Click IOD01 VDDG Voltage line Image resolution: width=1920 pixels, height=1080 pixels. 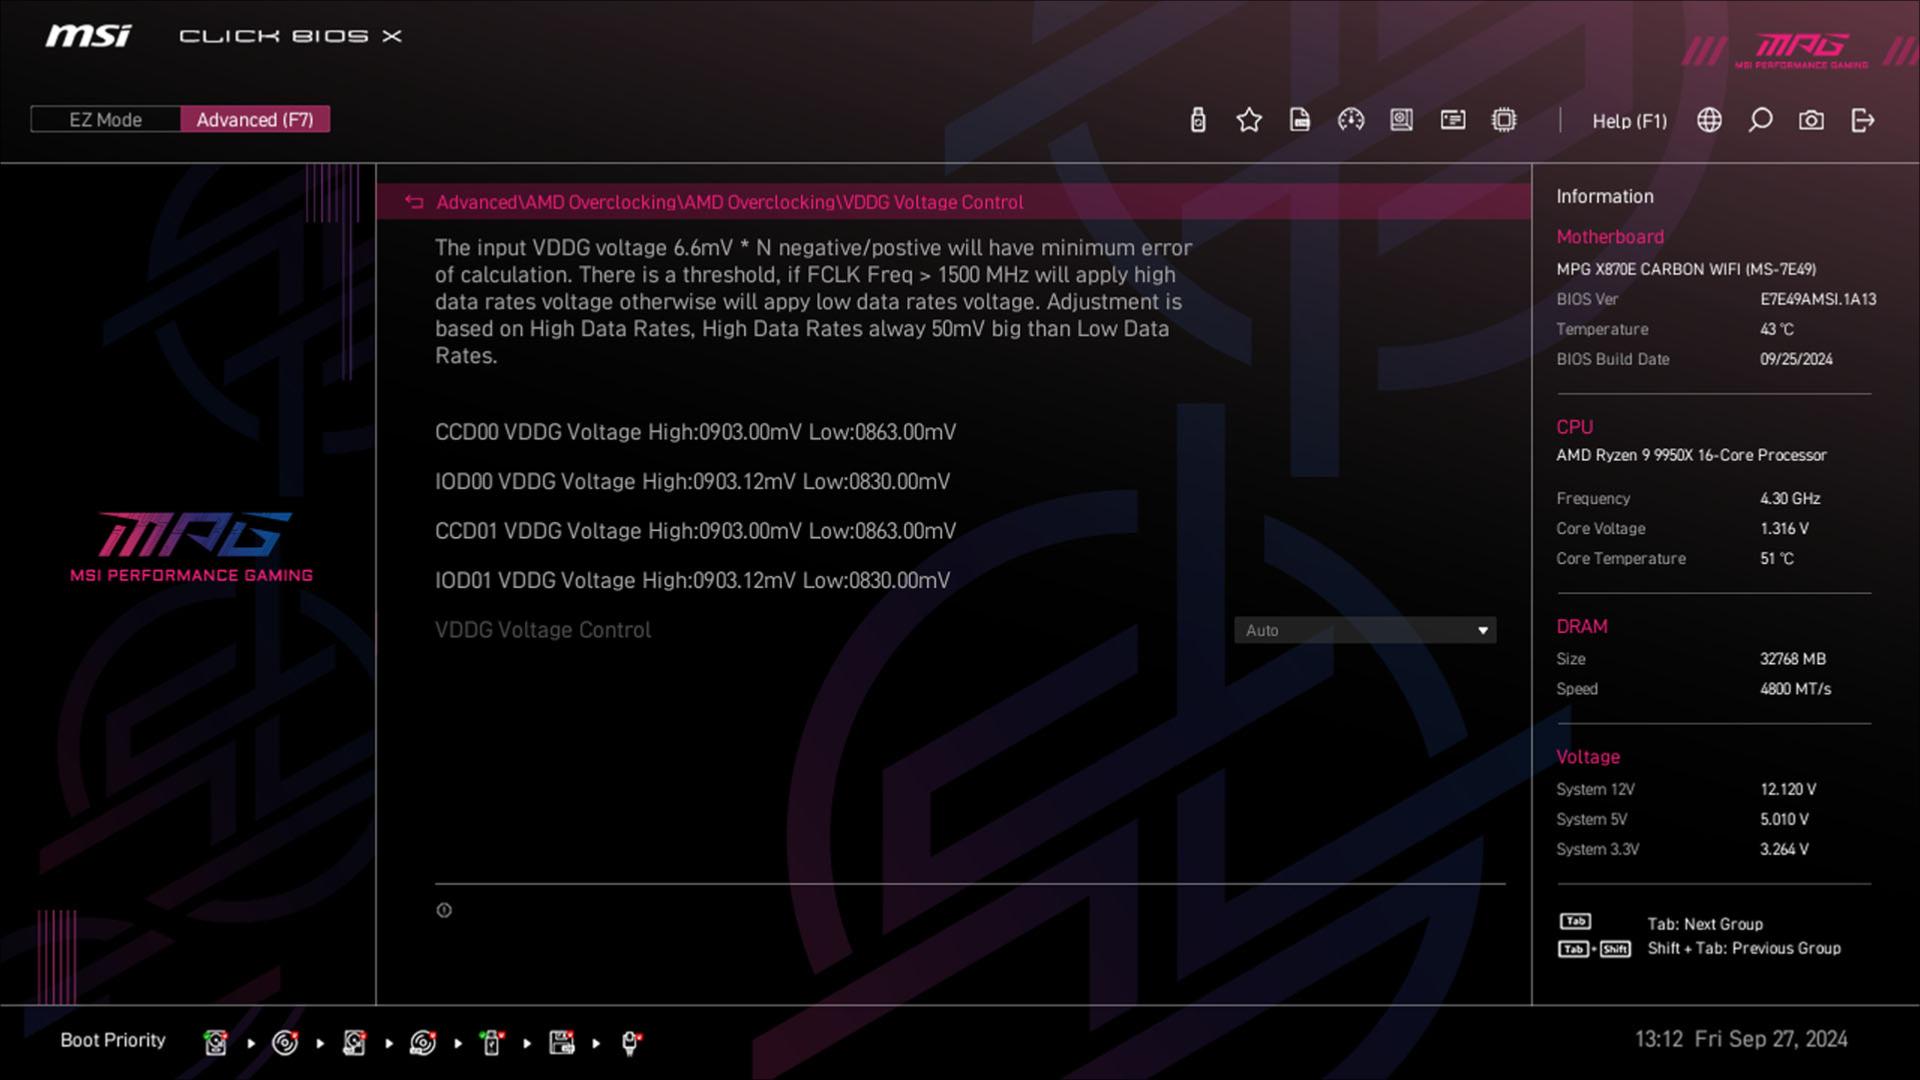coord(692,580)
